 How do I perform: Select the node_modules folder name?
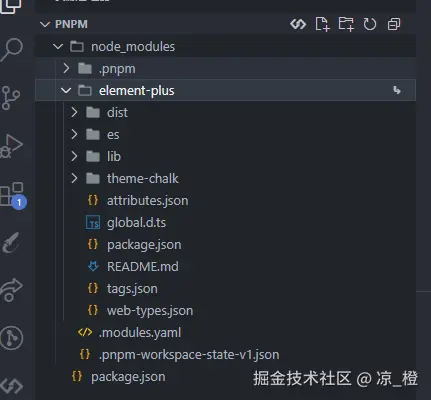coord(133,47)
